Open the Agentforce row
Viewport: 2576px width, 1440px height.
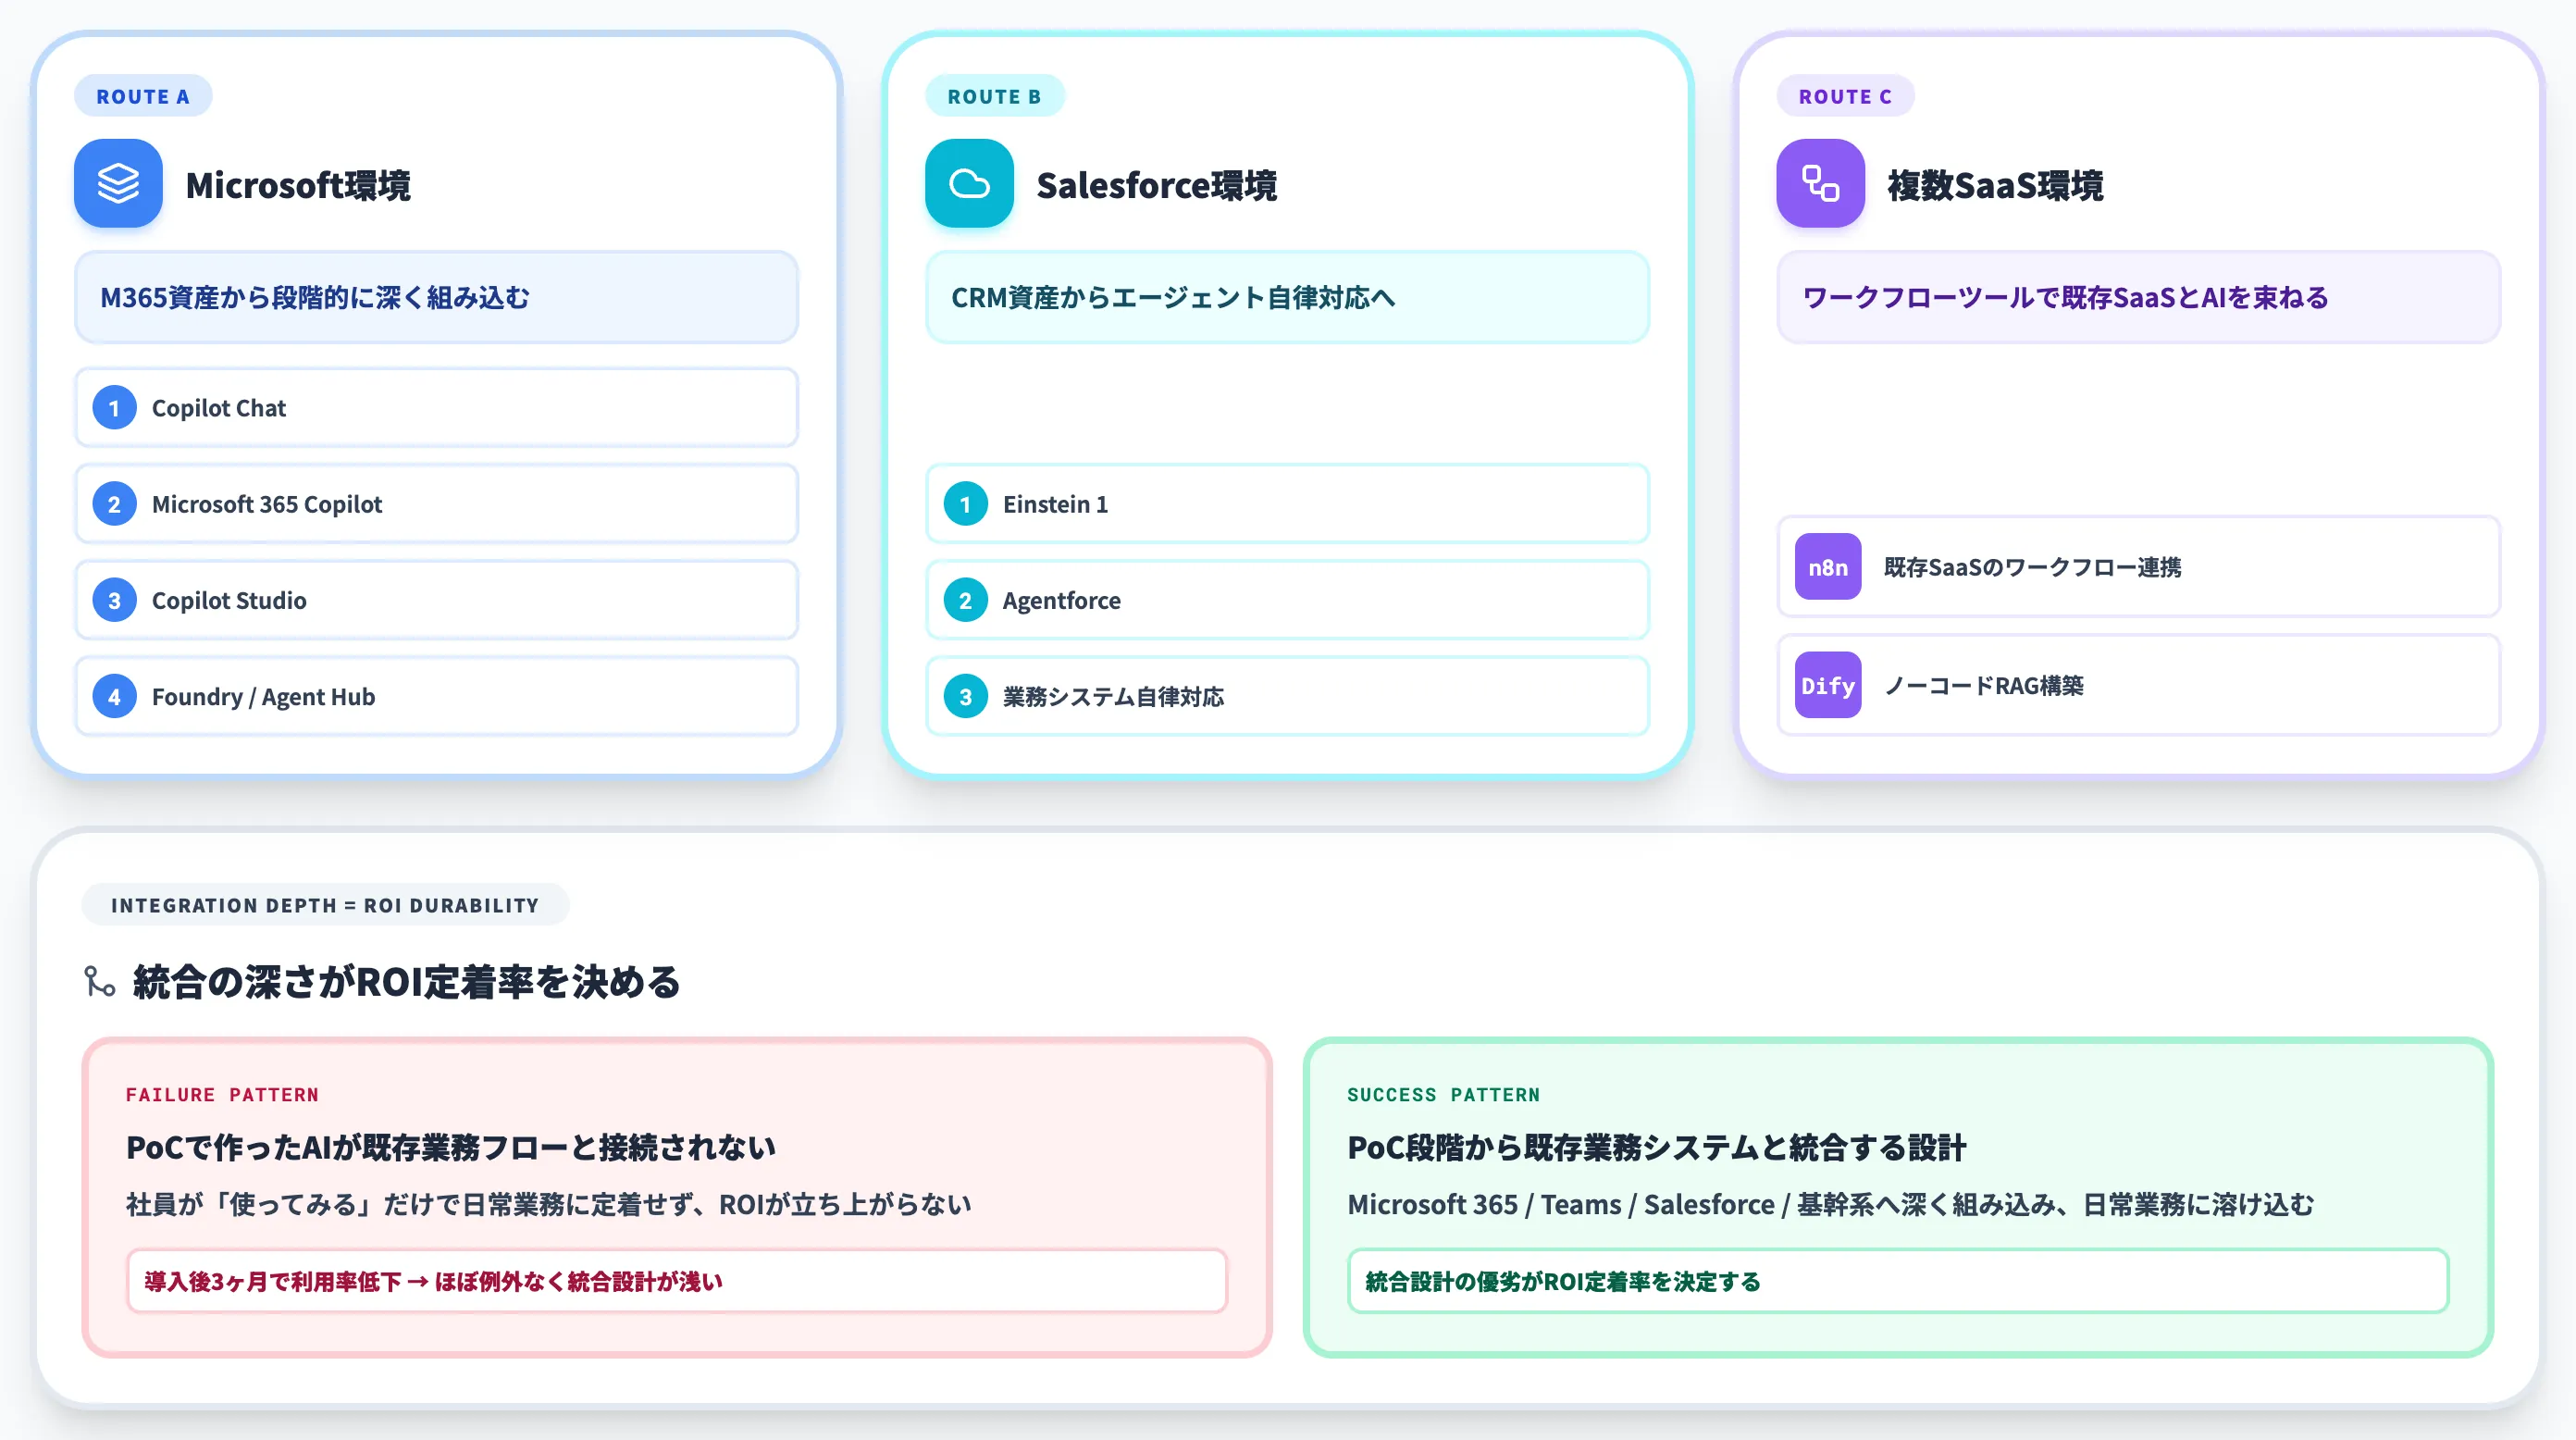point(1287,600)
